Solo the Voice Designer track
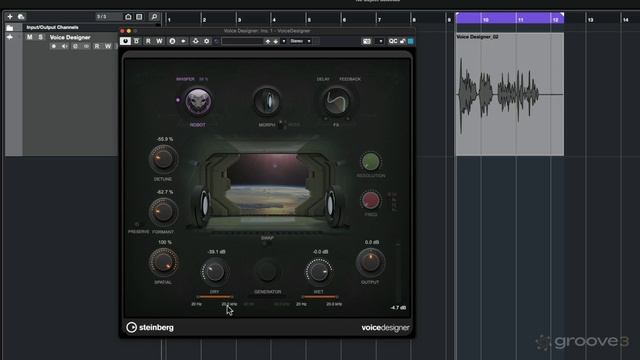 click(x=40, y=37)
